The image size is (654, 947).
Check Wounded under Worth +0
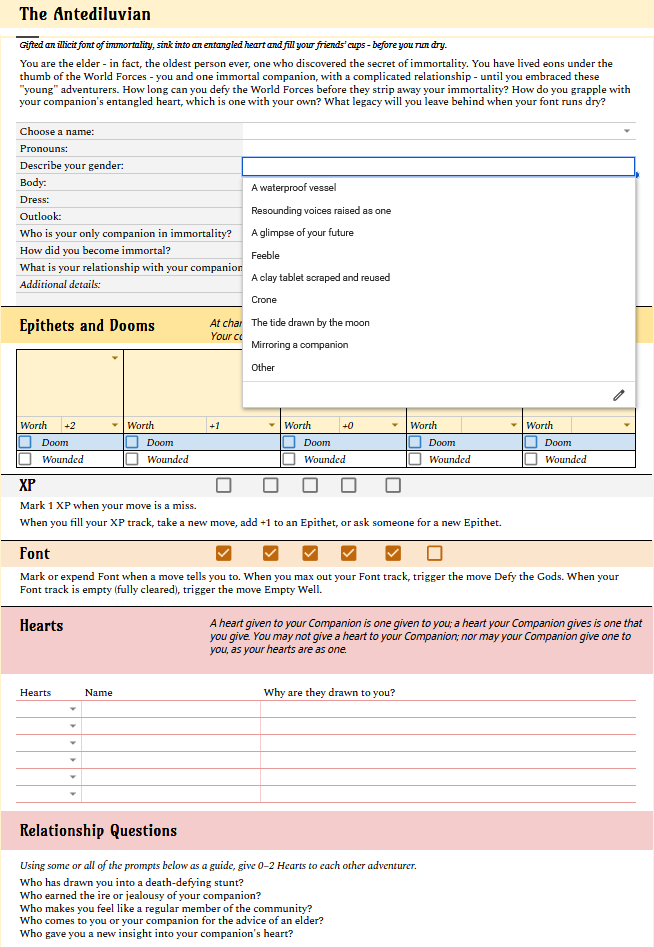coord(290,459)
